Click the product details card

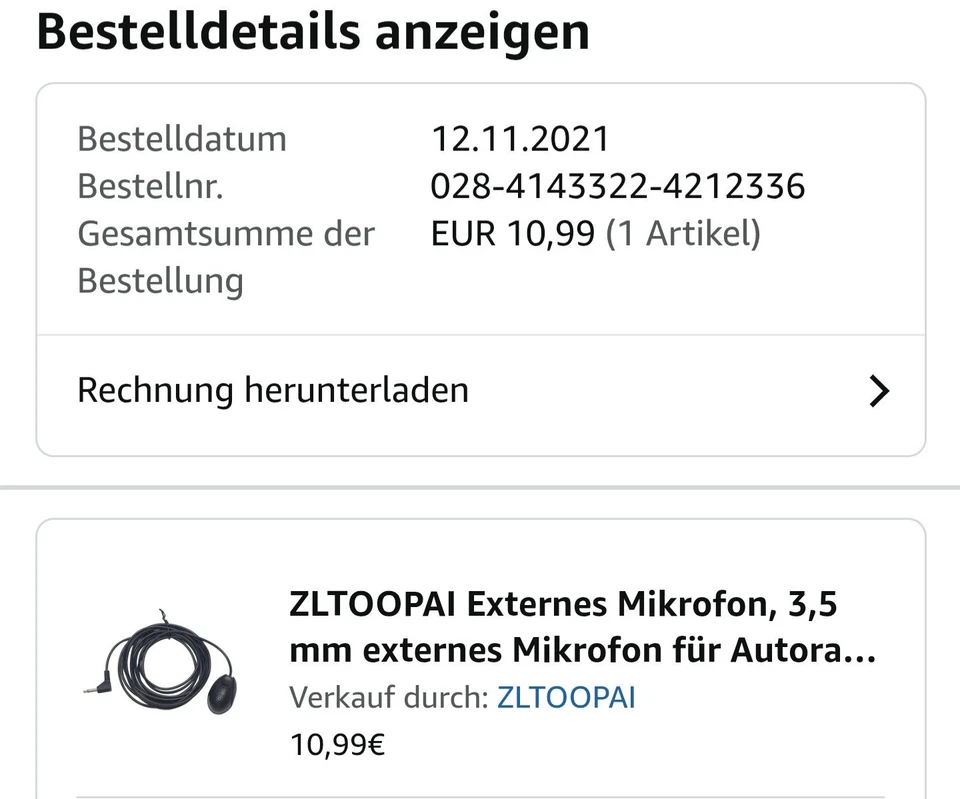(480, 660)
